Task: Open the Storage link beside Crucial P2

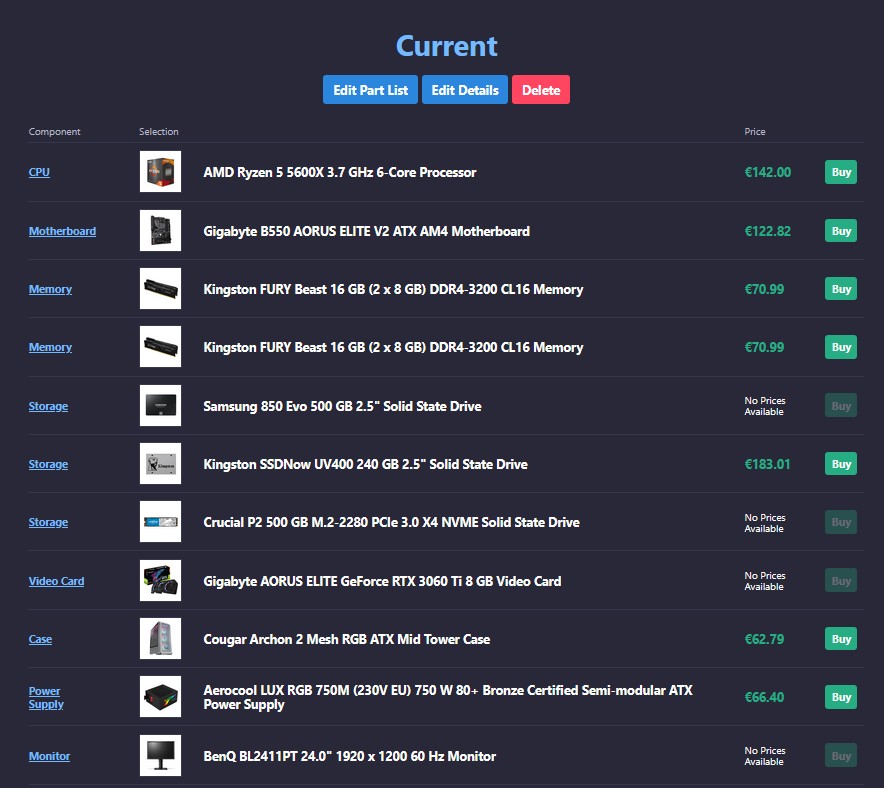Action: pyautogui.click(x=48, y=522)
